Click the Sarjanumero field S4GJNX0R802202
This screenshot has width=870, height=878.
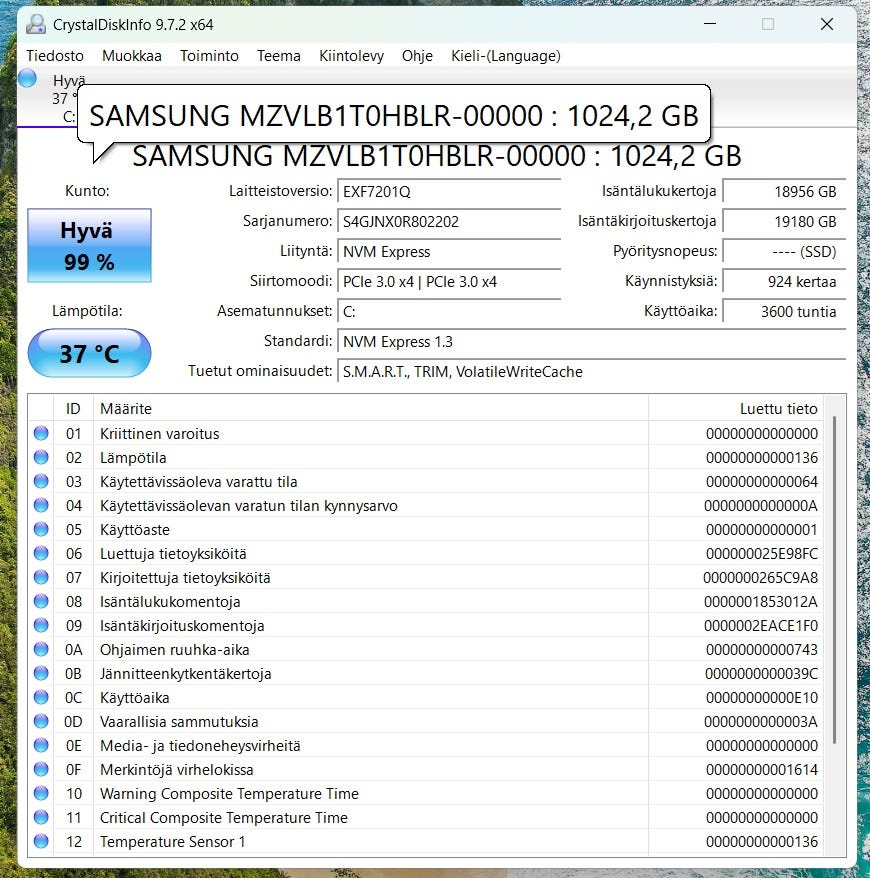[x=449, y=222]
